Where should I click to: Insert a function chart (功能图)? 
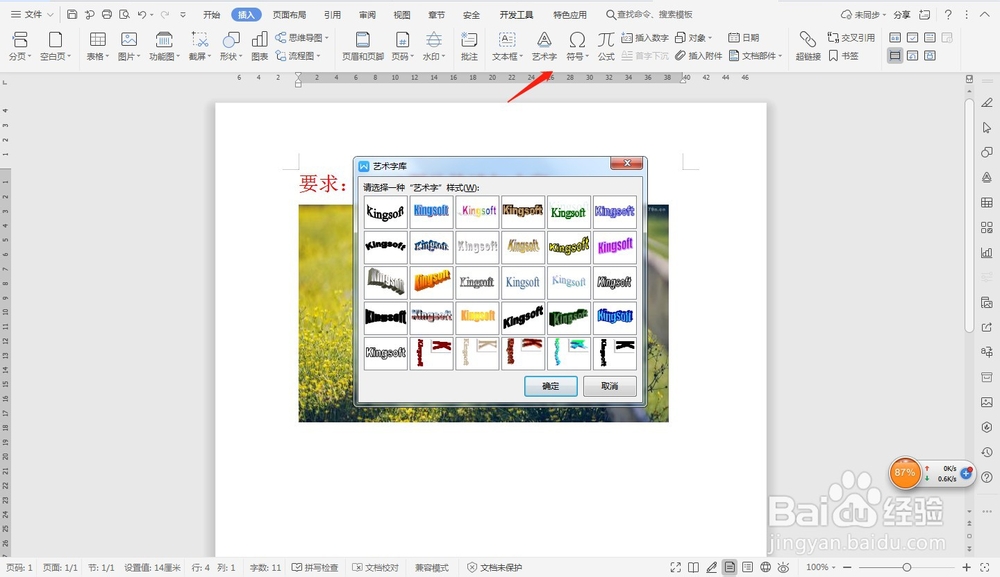tap(164, 46)
